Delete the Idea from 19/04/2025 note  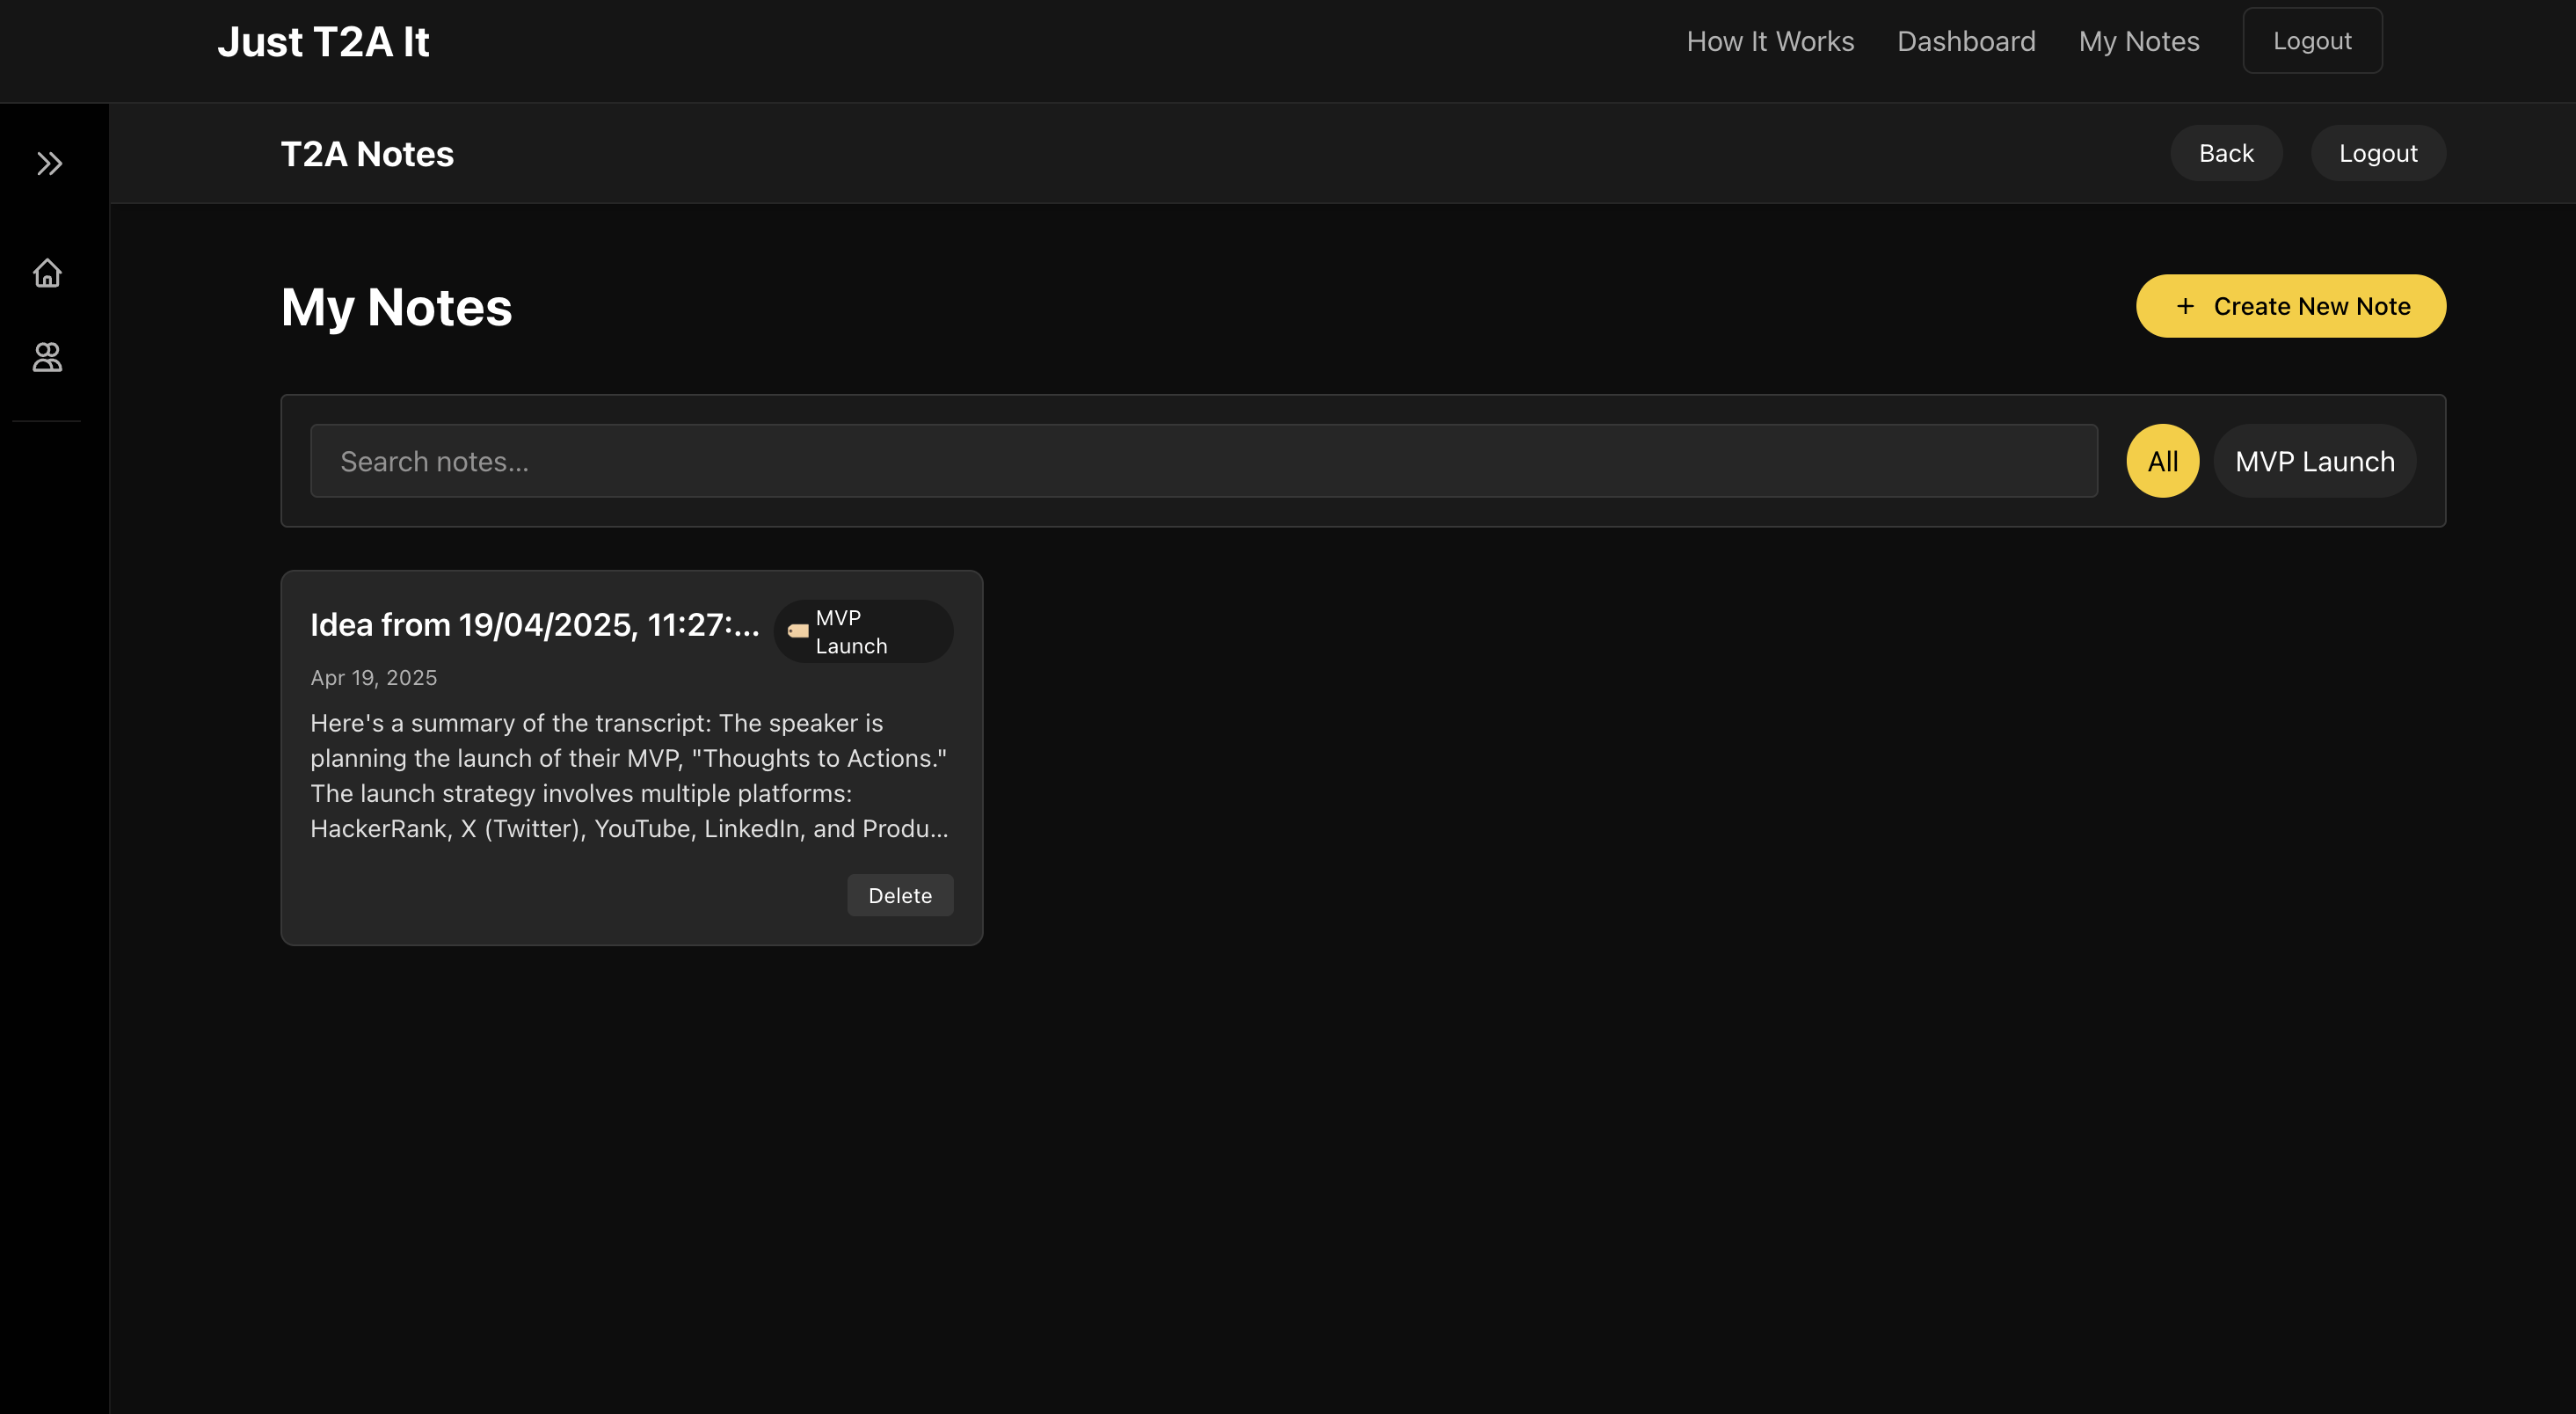click(899, 895)
